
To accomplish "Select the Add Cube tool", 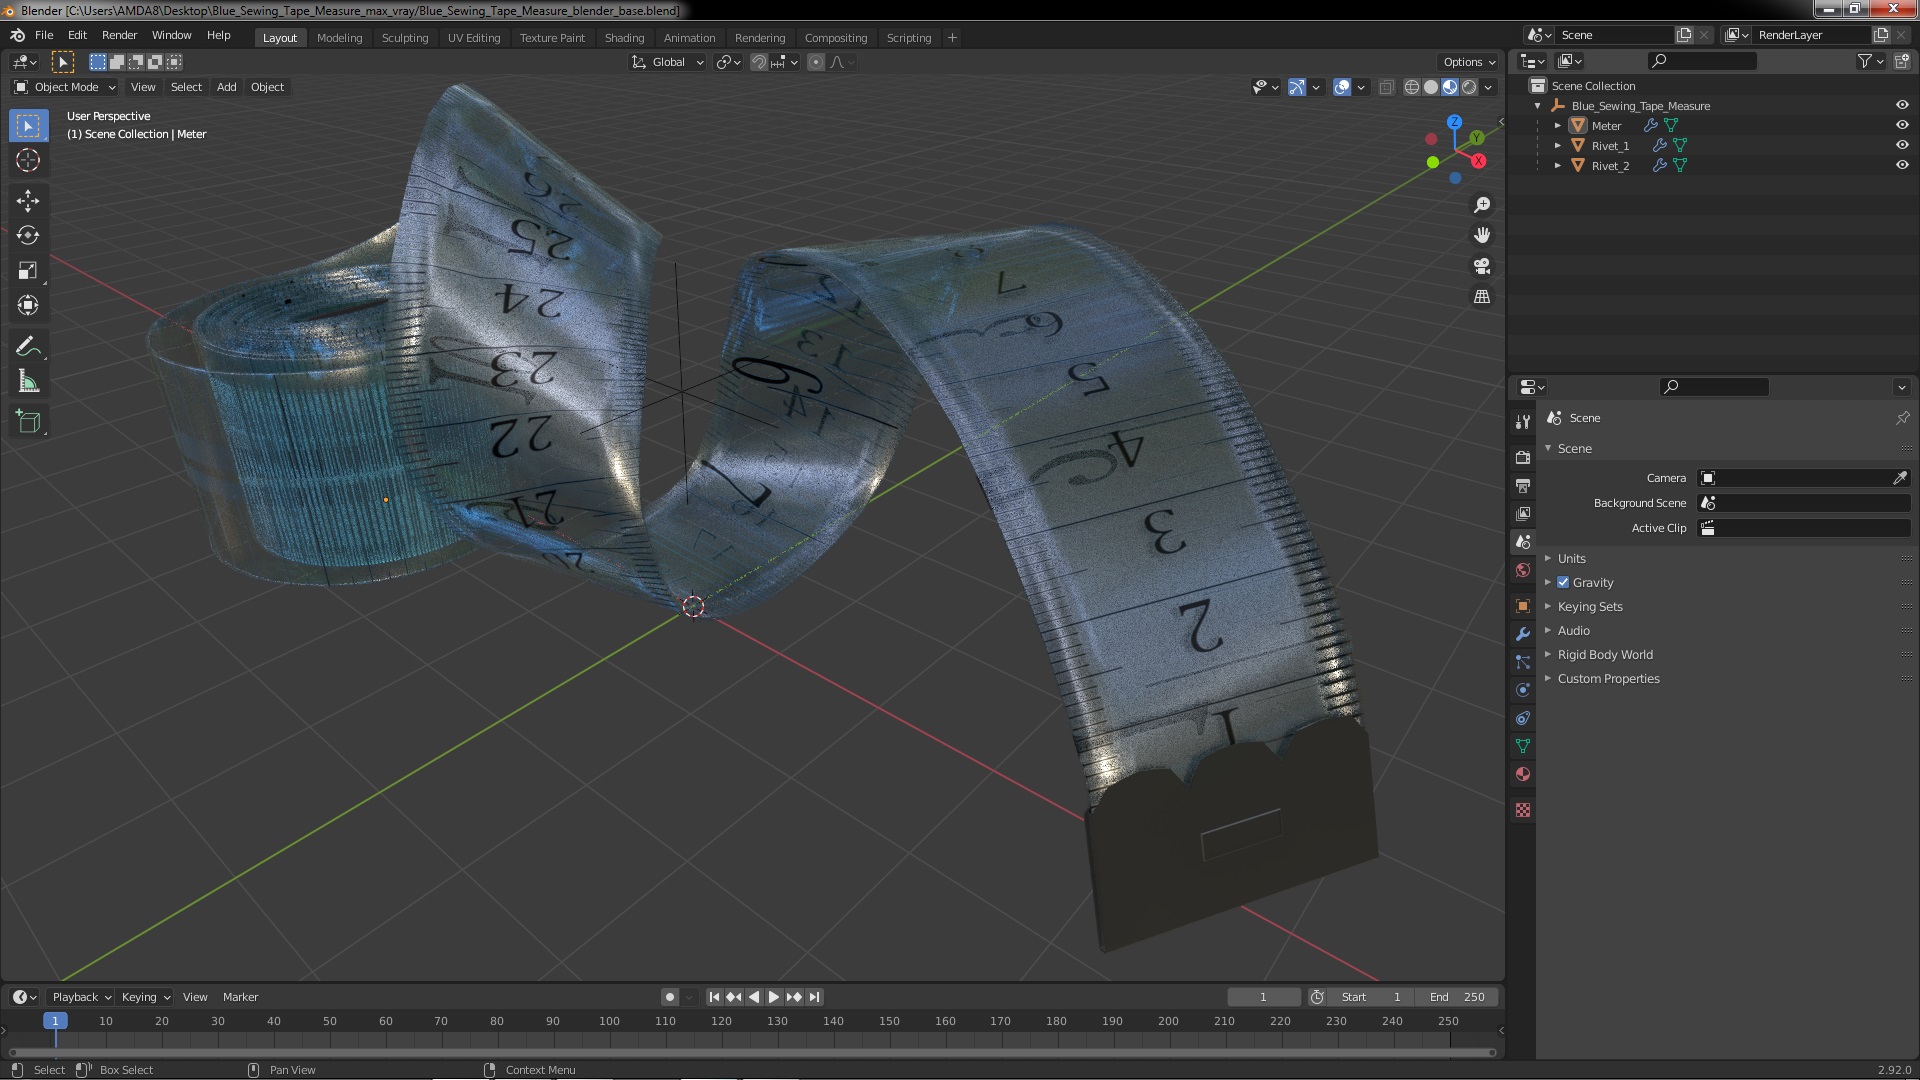I will click(28, 422).
